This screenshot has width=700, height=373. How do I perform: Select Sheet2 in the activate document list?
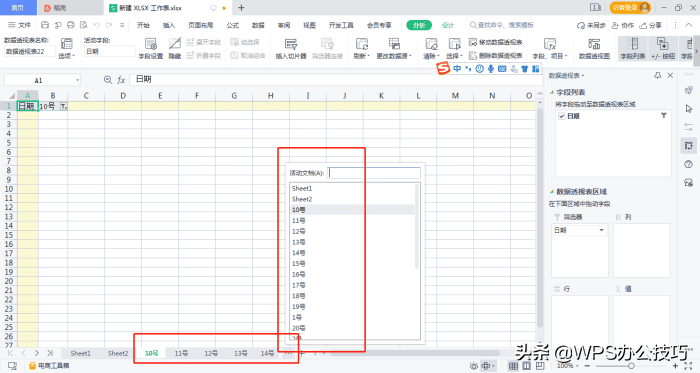pyautogui.click(x=302, y=199)
